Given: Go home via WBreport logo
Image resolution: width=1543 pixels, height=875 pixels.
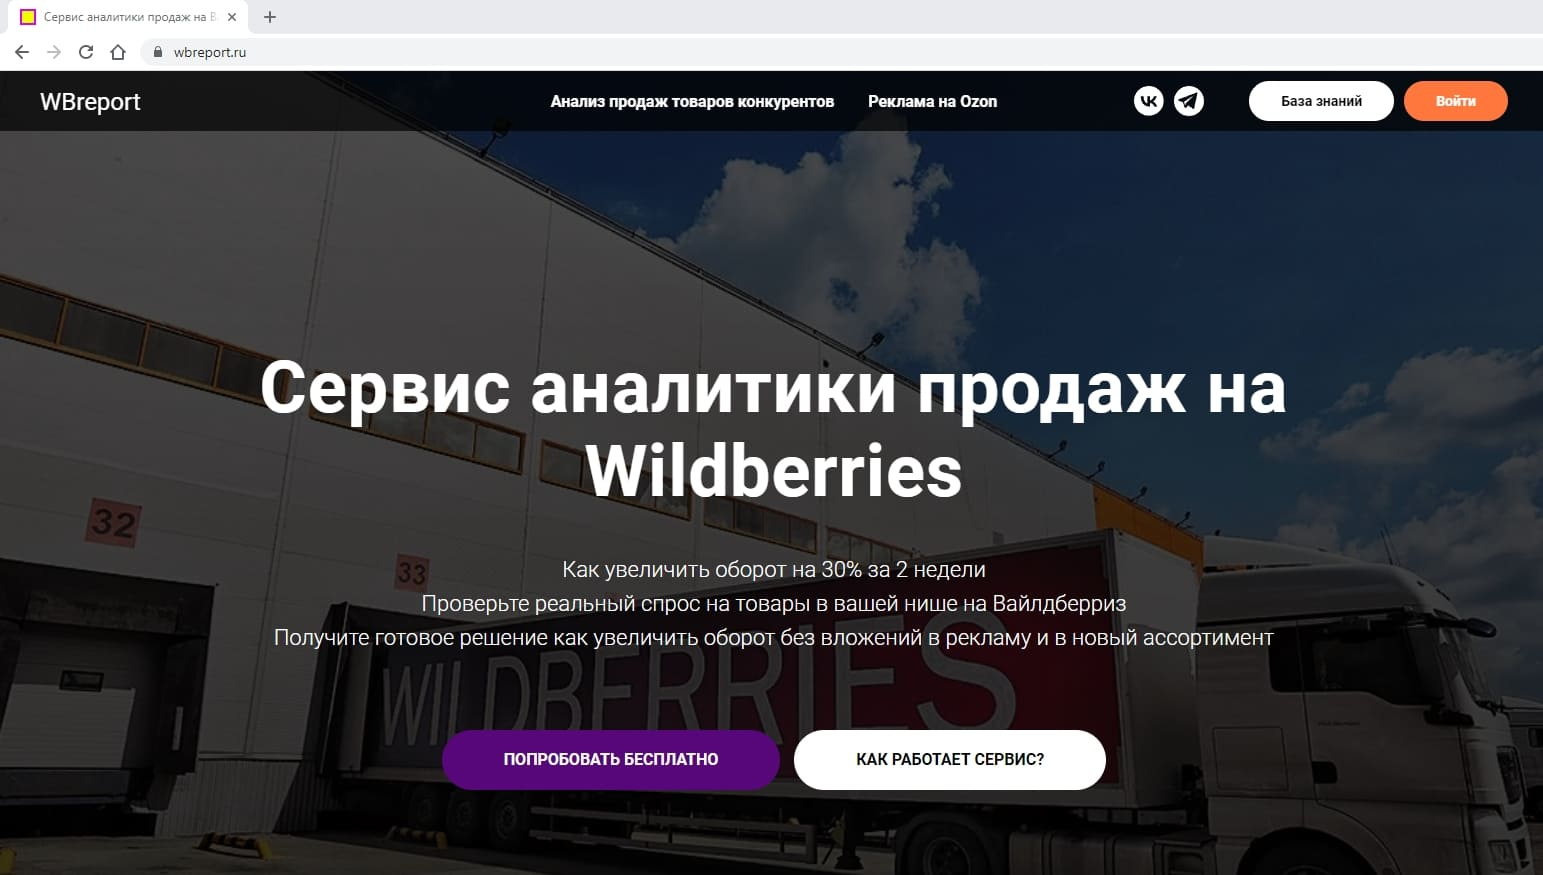Looking at the screenshot, I should (x=90, y=102).
